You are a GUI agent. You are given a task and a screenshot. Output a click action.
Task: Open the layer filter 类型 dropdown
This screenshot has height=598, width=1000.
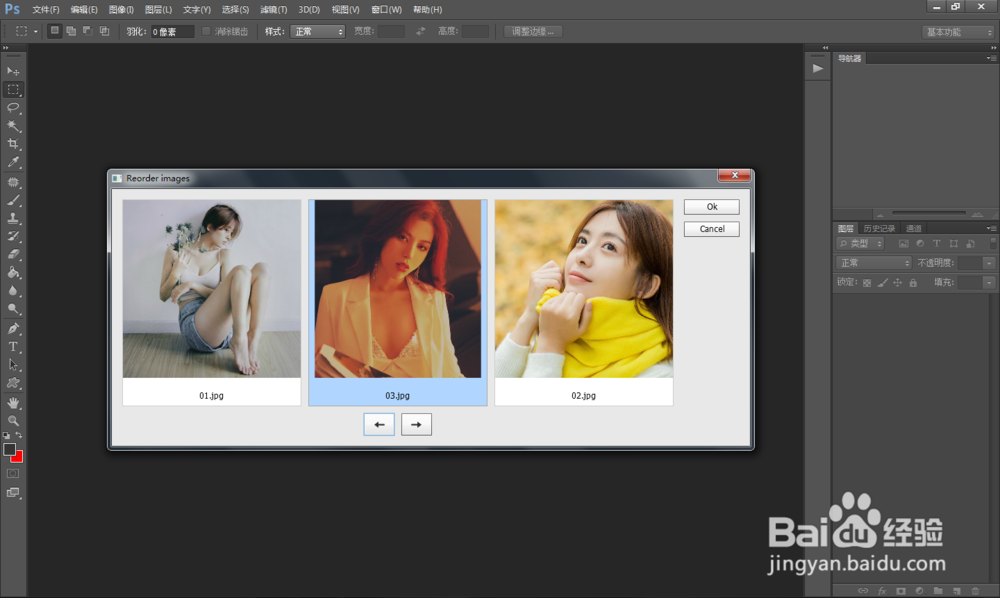pyautogui.click(x=860, y=244)
